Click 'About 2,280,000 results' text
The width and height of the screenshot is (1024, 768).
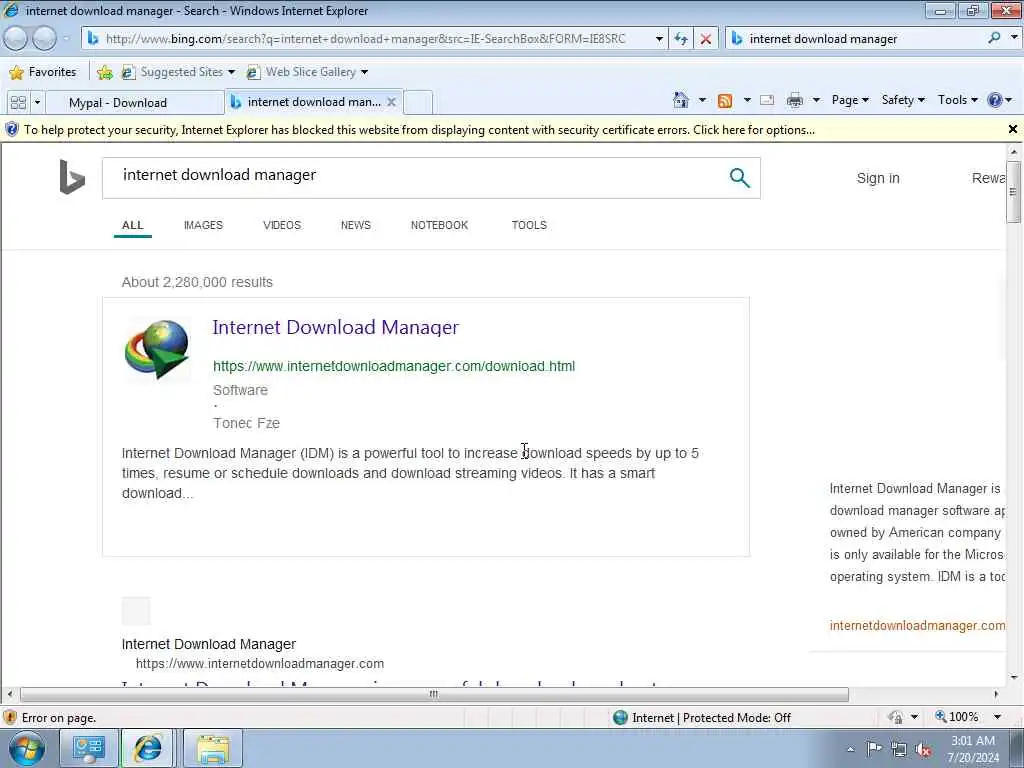click(197, 282)
